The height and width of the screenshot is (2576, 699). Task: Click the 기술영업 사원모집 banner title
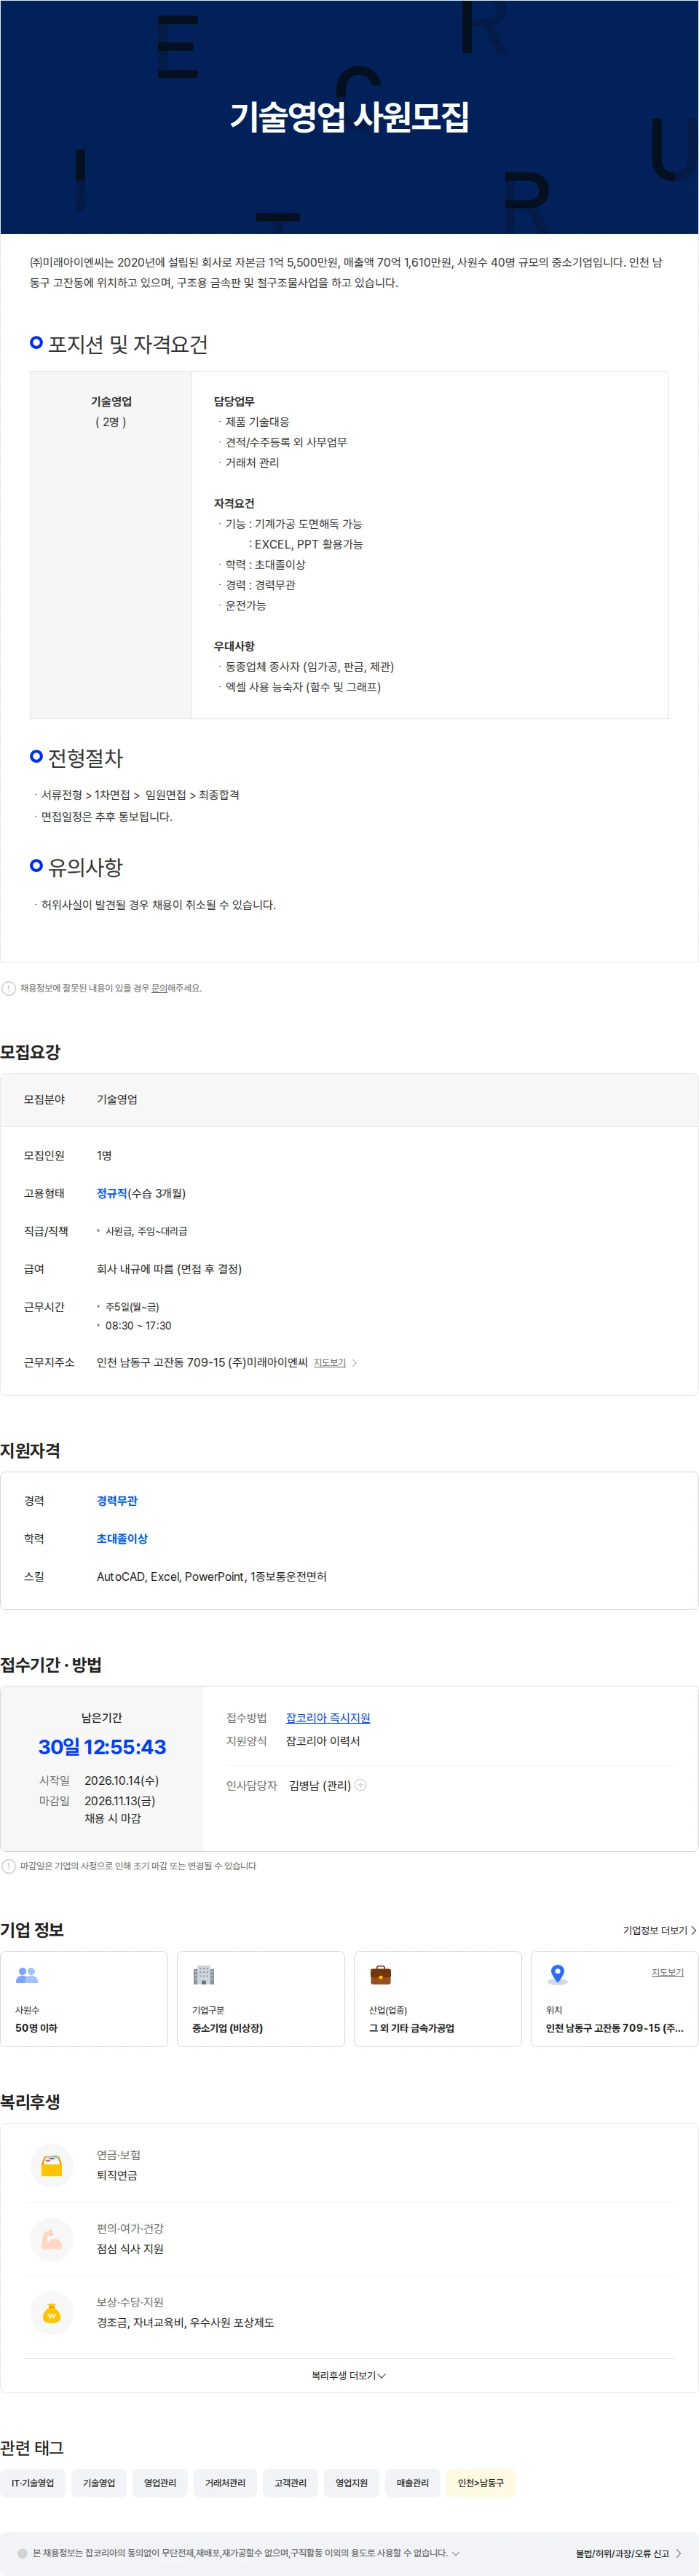[349, 117]
